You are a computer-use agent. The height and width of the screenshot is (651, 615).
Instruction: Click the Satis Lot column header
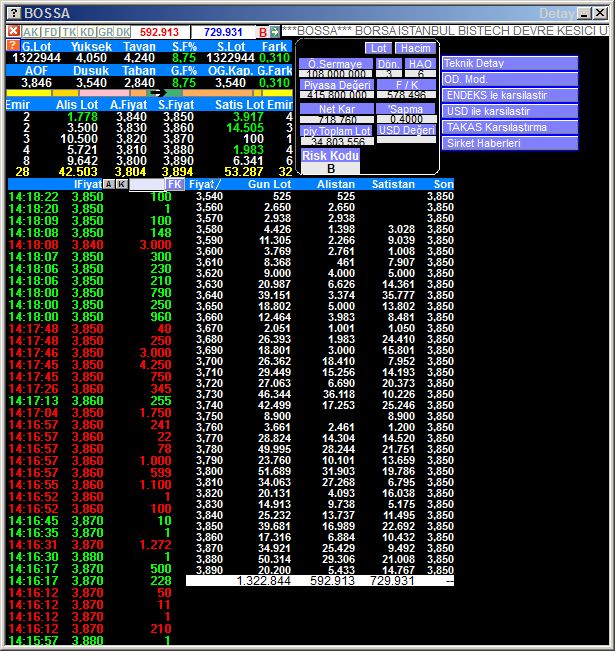click(240, 105)
